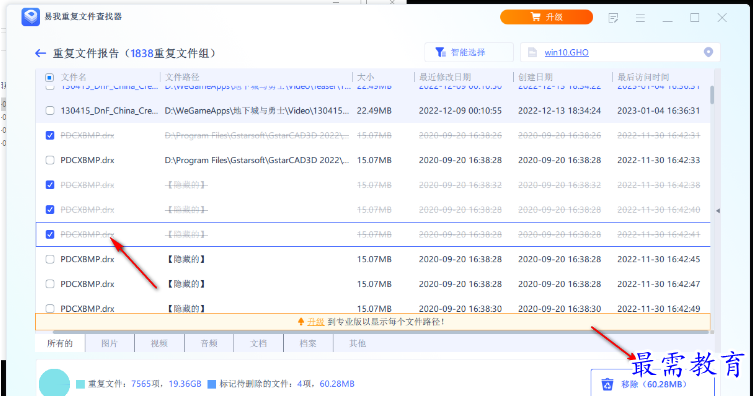
Task: Click the trash icon on the 移除 button
Action: click(x=607, y=384)
